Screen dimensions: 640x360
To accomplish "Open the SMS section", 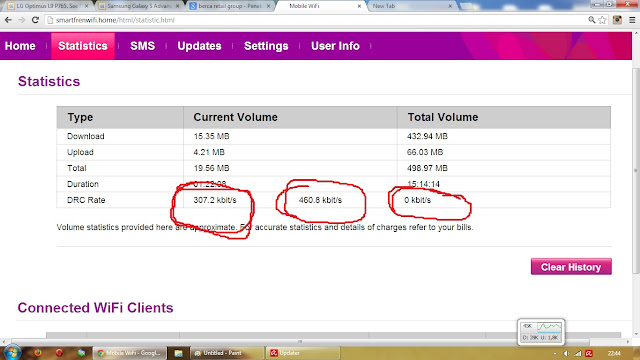I will (142, 46).
